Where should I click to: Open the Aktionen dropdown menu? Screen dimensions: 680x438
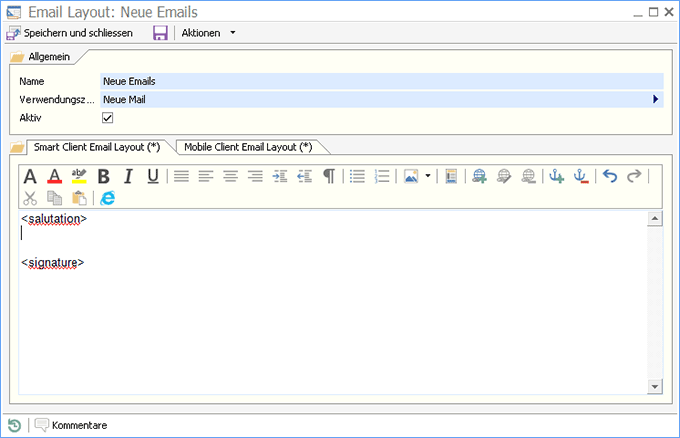click(x=208, y=33)
